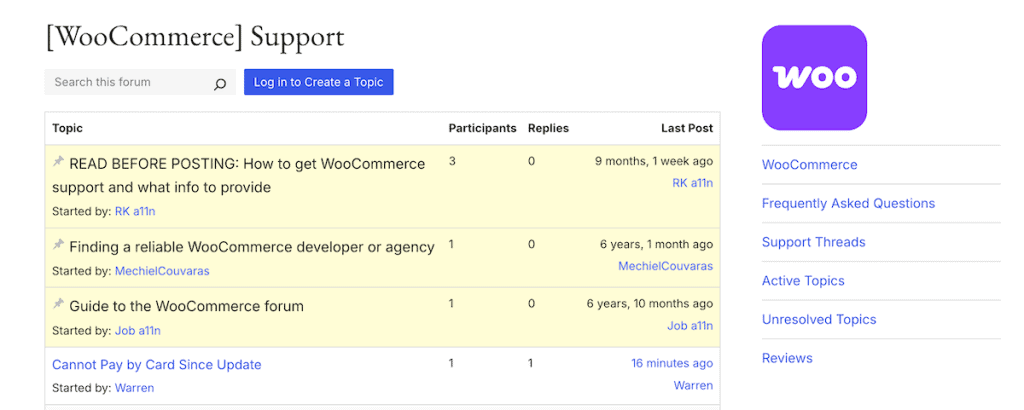Click the 9 months, 1 week ago text
The height and width of the screenshot is (410, 1024).
[654, 161]
